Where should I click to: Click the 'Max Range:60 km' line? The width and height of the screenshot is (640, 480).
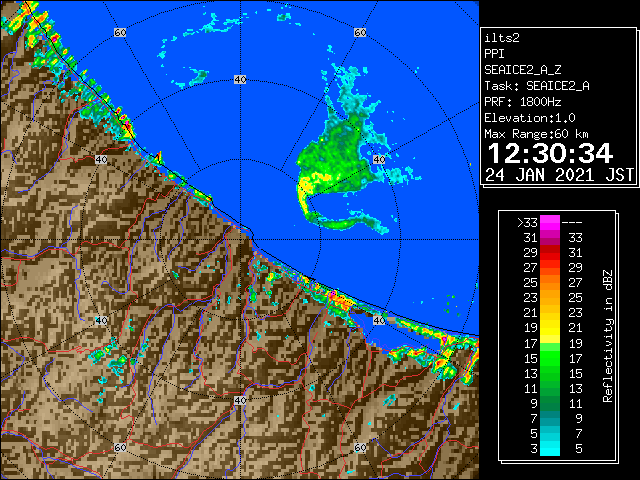pos(536,134)
